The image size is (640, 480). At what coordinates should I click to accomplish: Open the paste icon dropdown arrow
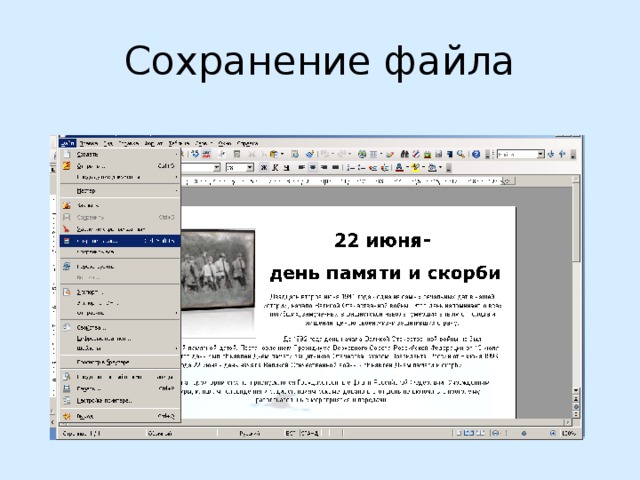pos(282,154)
